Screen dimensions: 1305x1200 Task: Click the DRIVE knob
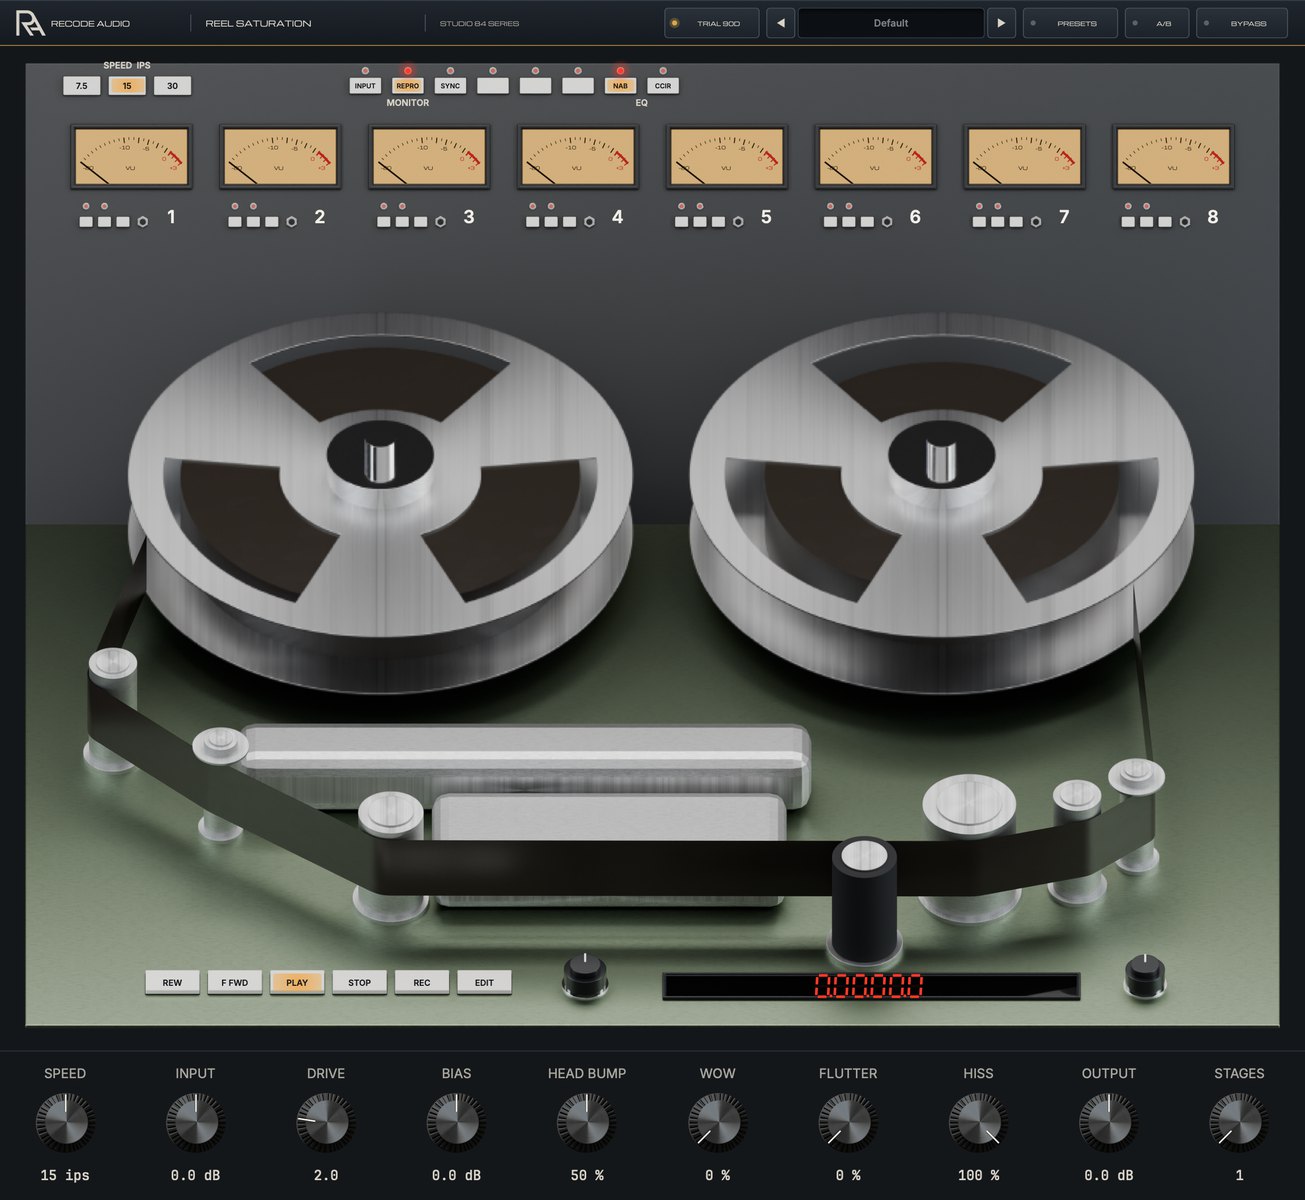(x=326, y=1122)
